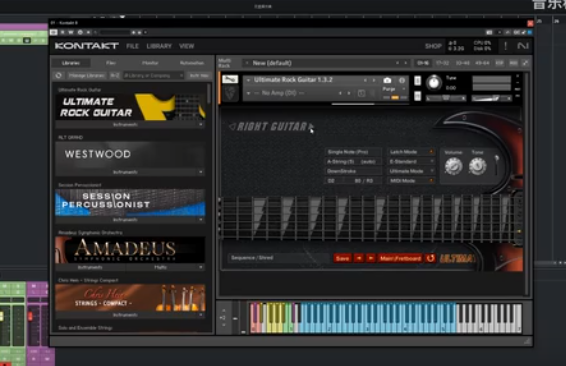Expand Amadeus library dropdown arrow
This screenshot has width=566, height=366.
point(201,267)
